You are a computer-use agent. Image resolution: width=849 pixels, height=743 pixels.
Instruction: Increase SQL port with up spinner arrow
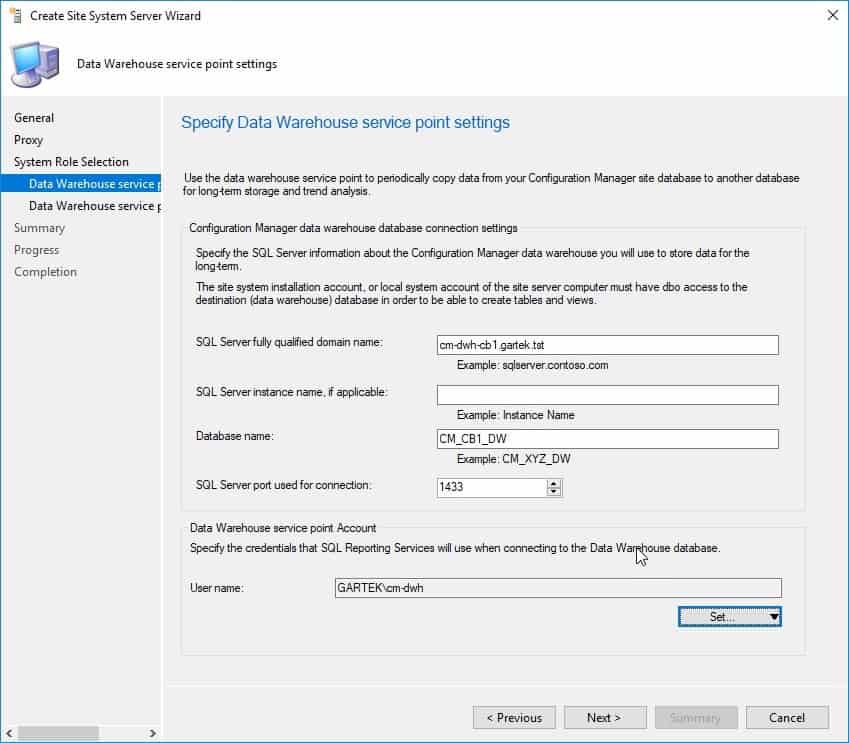[x=554, y=483]
